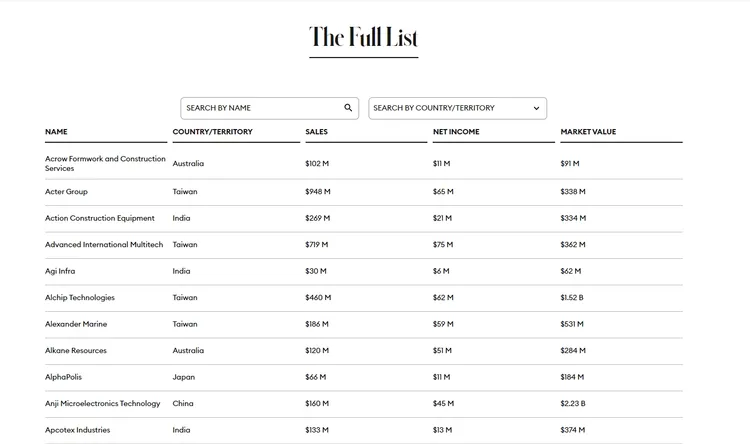Click the Alexander Marine row name
The width and height of the screenshot is (750, 444).
pyautogui.click(x=76, y=324)
